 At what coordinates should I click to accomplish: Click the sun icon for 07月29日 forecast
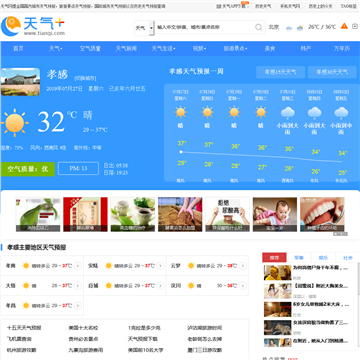pos(234,112)
